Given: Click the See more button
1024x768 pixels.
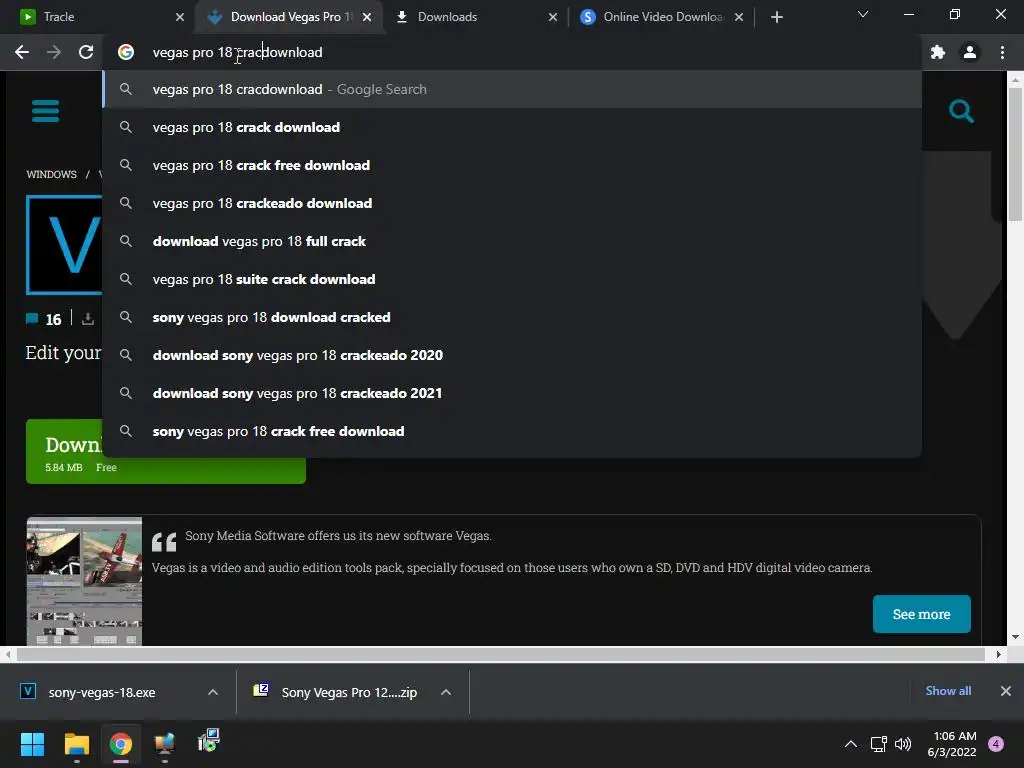Looking at the screenshot, I should click(x=921, y=614).
